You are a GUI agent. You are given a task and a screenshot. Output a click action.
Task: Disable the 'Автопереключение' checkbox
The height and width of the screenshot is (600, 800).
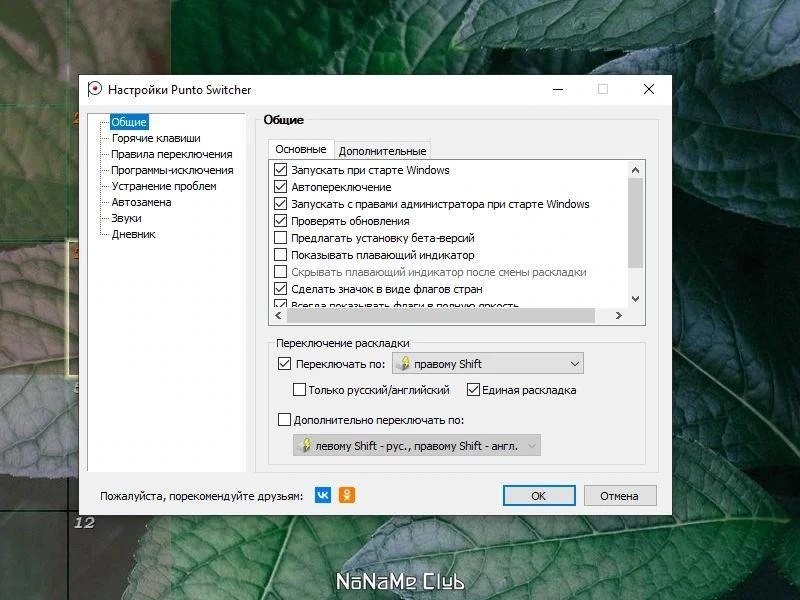tap(281, 187)
